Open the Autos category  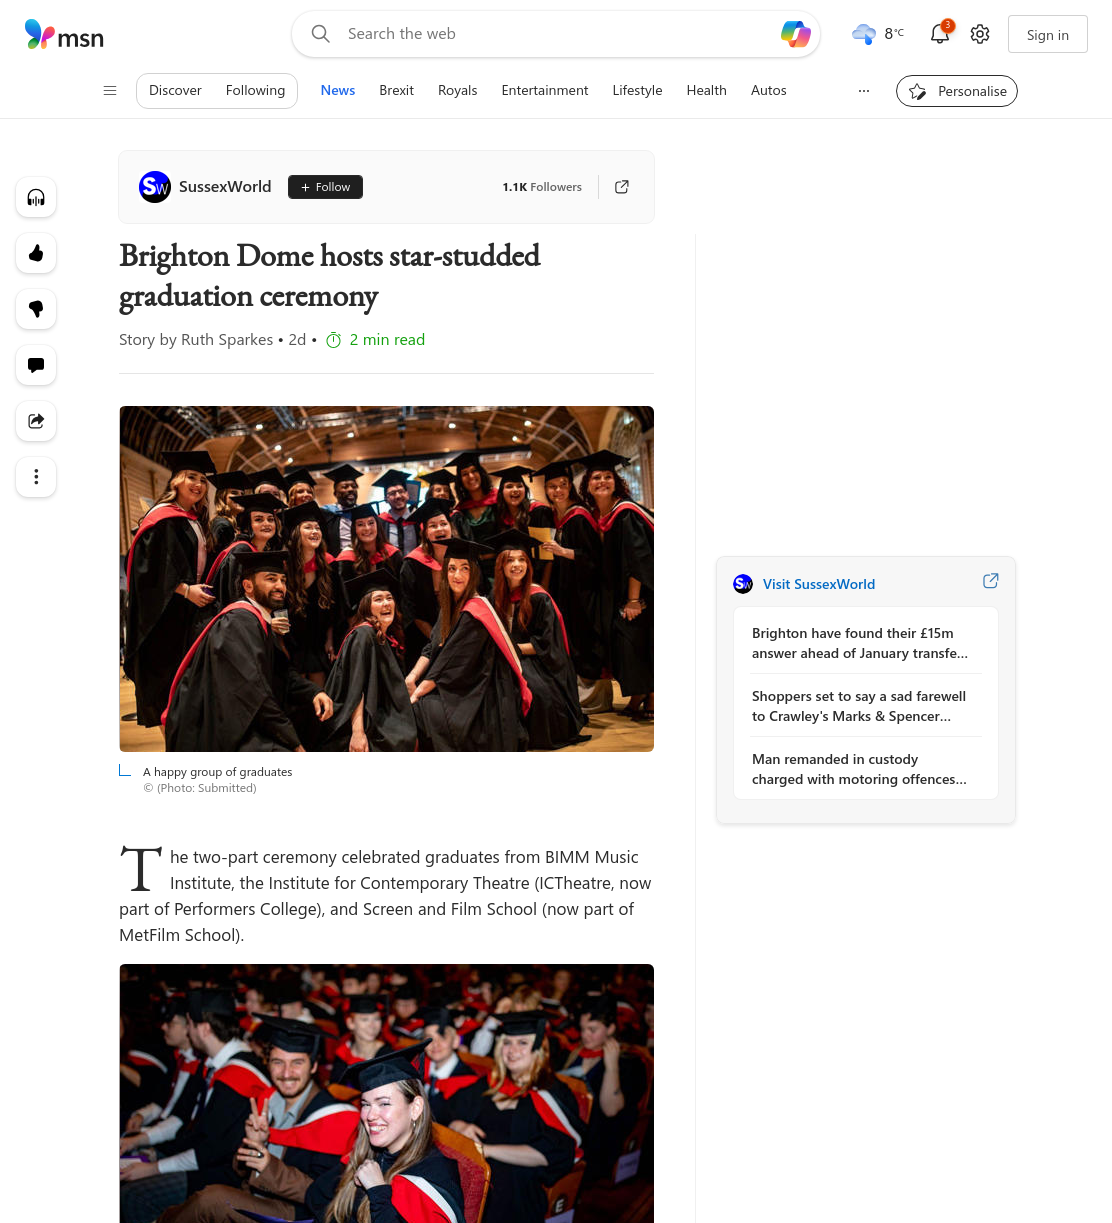click(769, 91)
